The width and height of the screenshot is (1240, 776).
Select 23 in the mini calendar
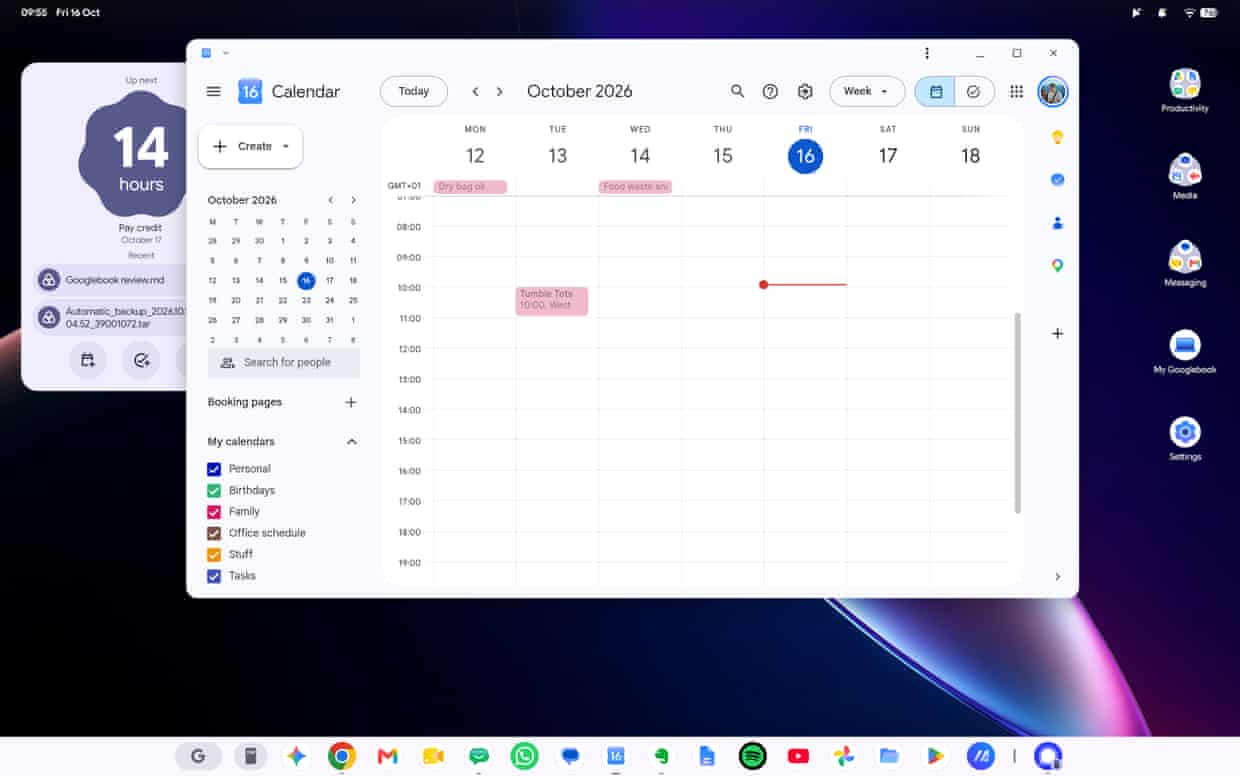[306, 300]
